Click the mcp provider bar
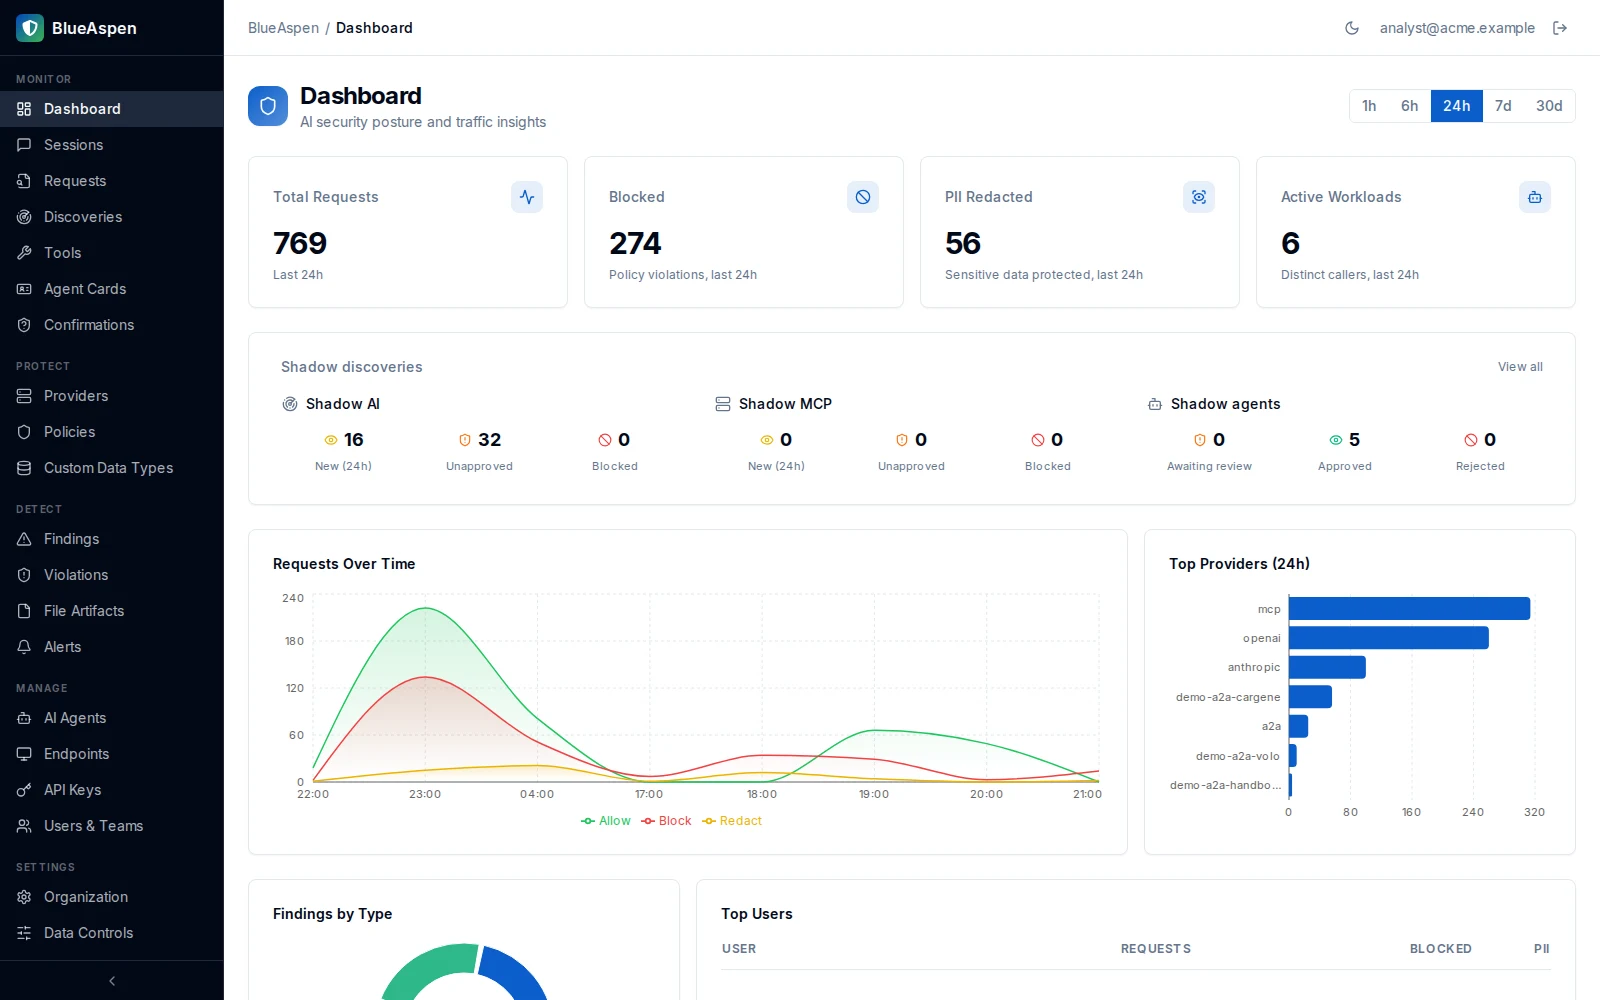This screenshot has width=1600, height=1000. (1409, 608)
